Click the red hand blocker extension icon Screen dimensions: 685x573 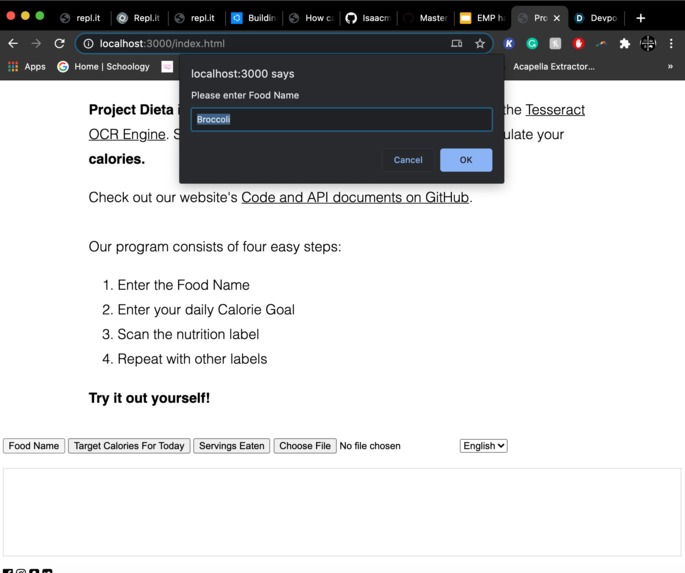578,44
